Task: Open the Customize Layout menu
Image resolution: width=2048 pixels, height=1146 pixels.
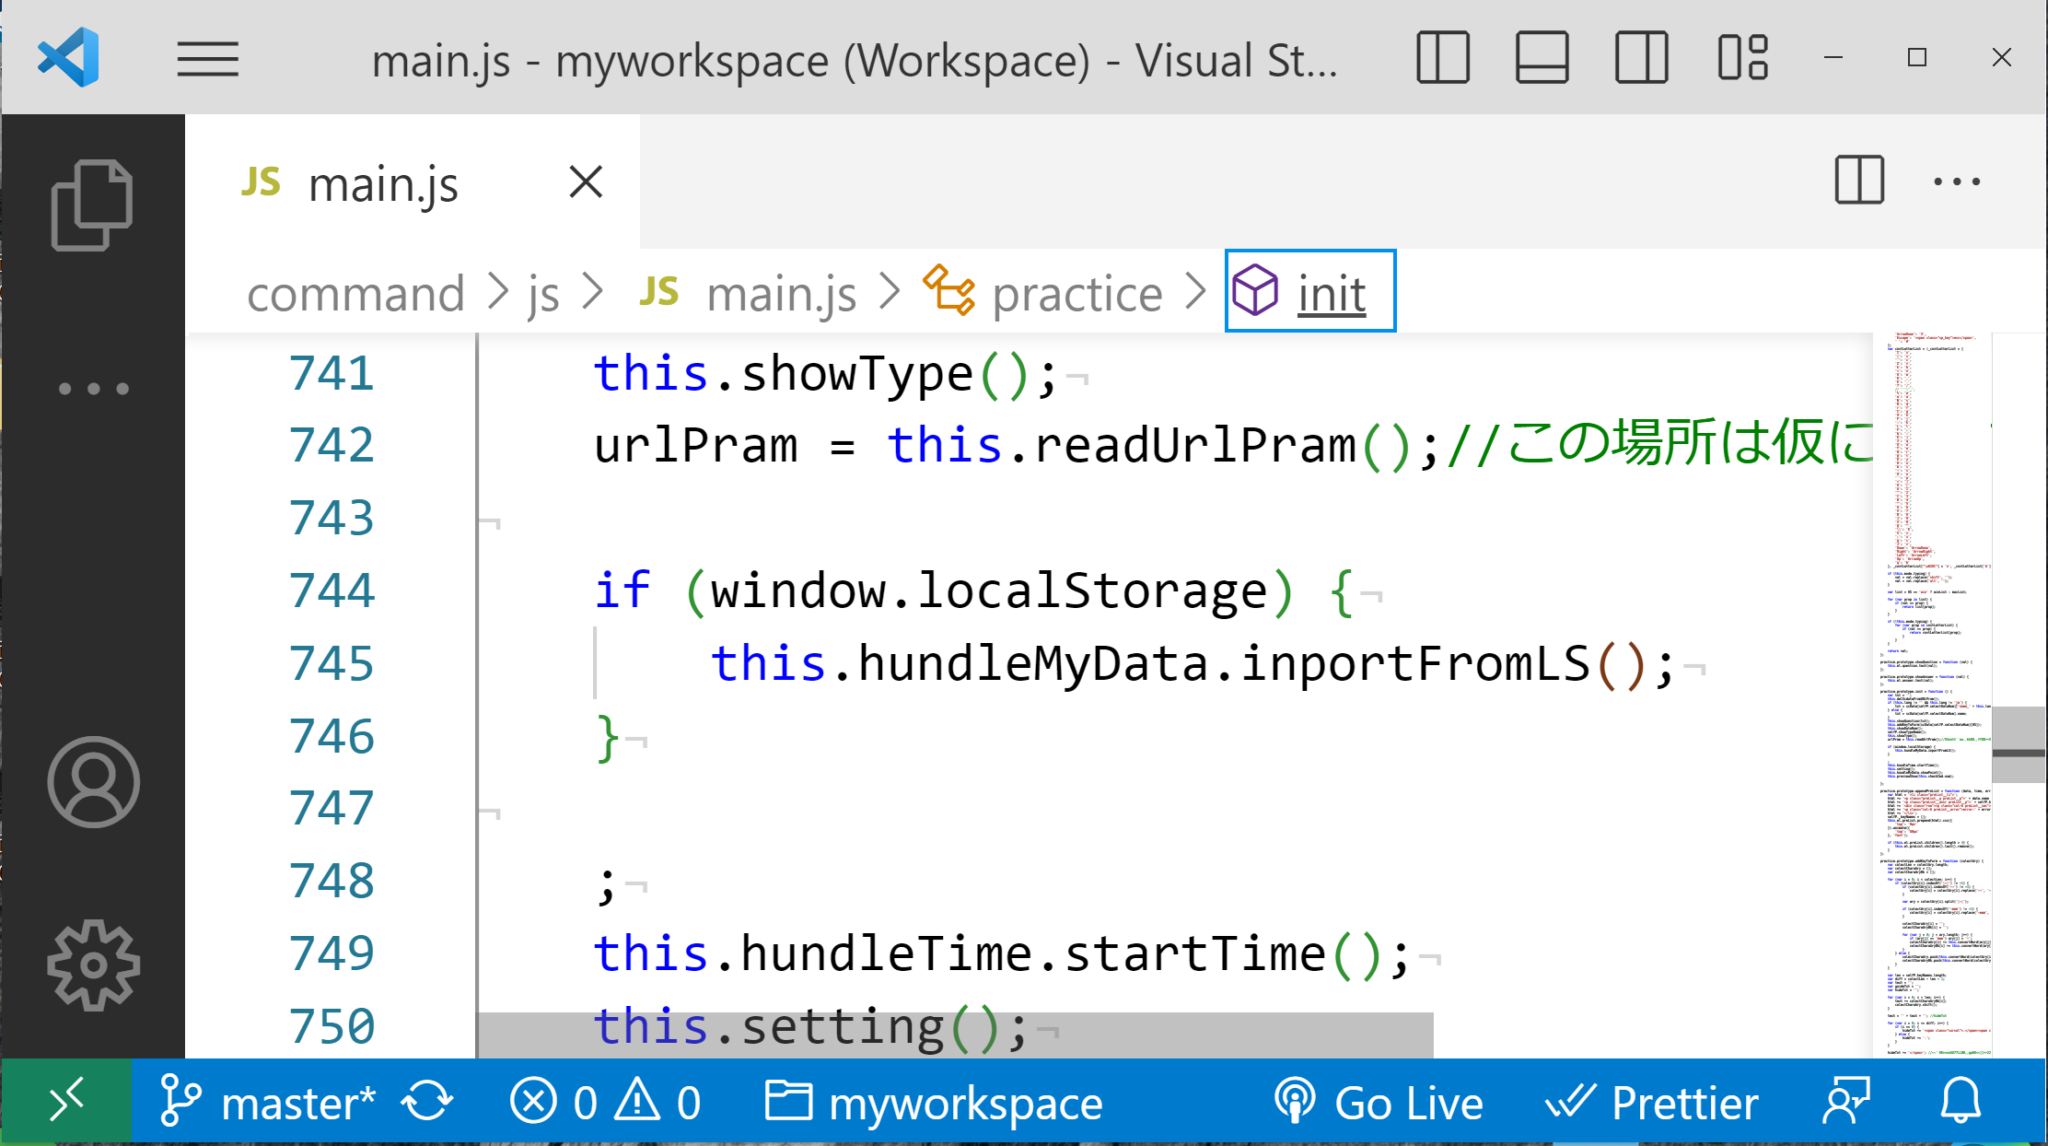Action: (x=1743, y=58)
